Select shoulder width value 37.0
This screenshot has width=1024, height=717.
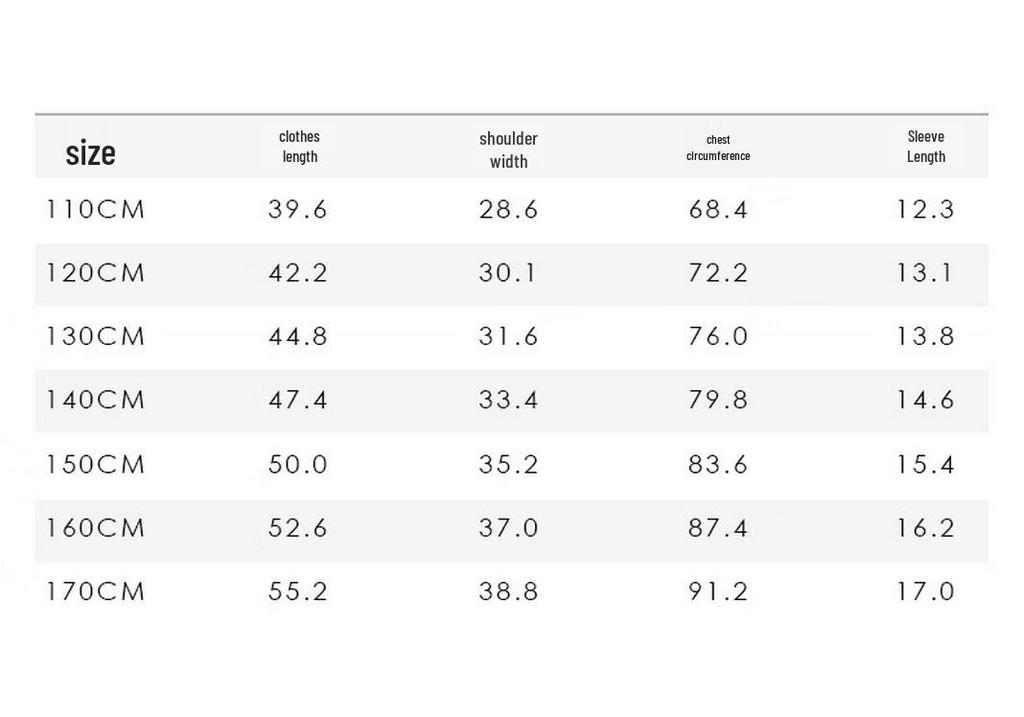click(509, 528)
